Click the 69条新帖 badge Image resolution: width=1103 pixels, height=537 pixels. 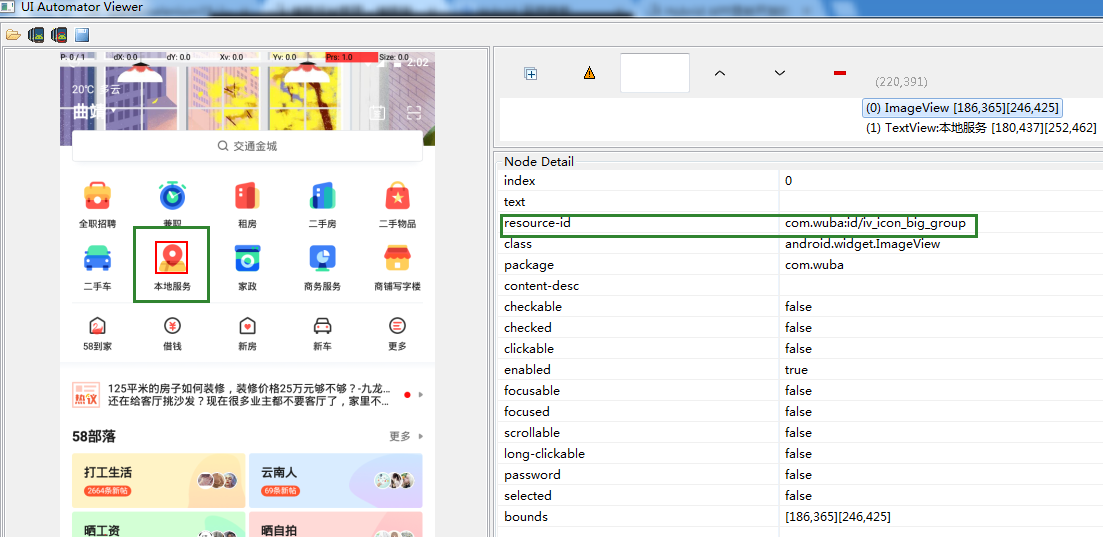[281, 491]
